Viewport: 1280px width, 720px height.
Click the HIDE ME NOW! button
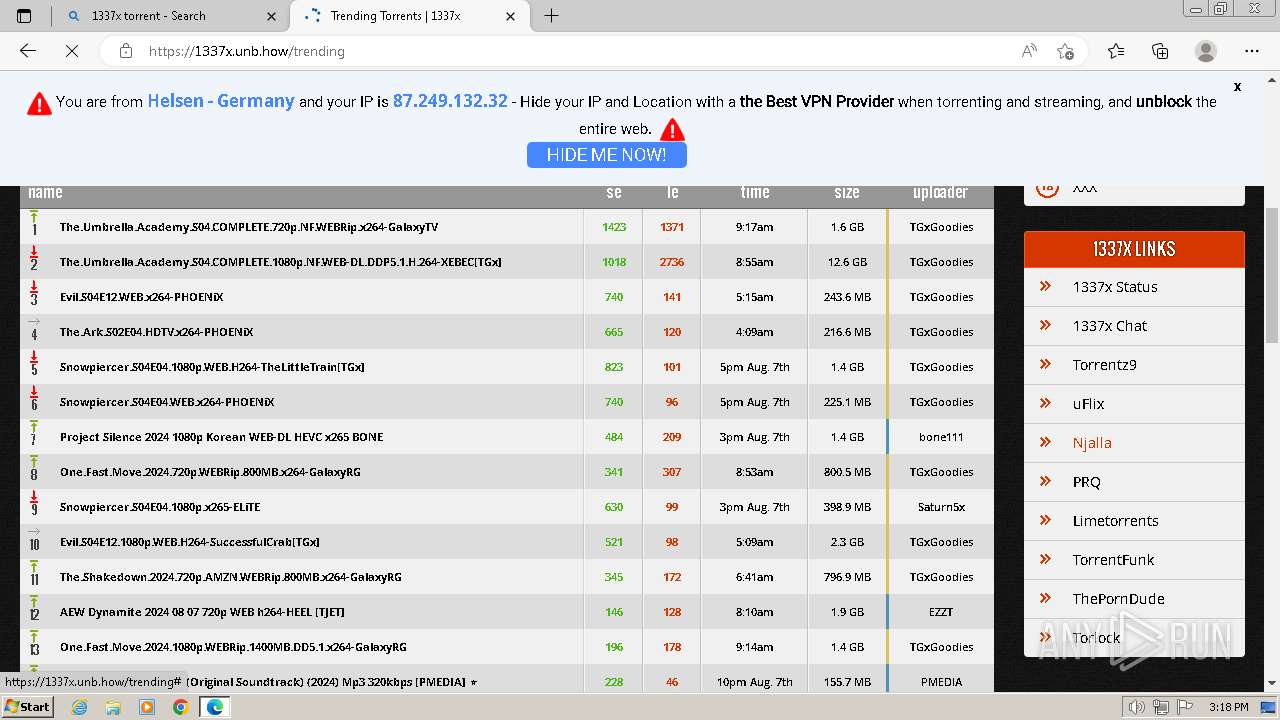pyautogui.click(x=607, y=155)
